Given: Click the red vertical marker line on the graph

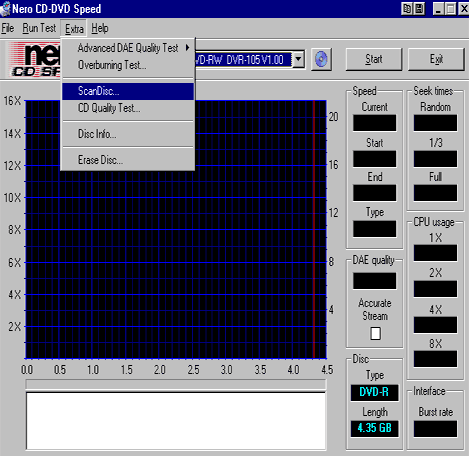Looking at the screenshot, I should [314, 229].
